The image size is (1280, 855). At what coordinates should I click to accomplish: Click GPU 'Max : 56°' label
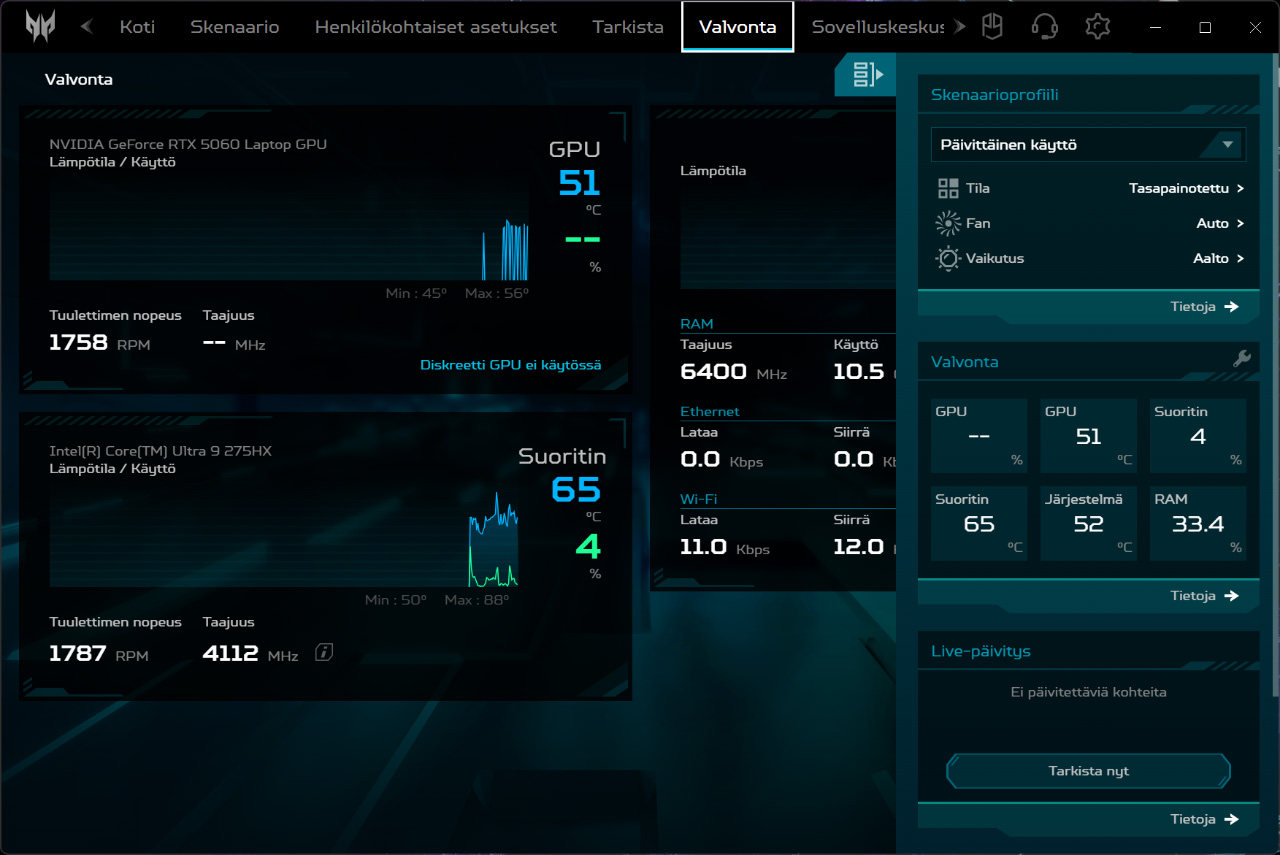(497, 293)
